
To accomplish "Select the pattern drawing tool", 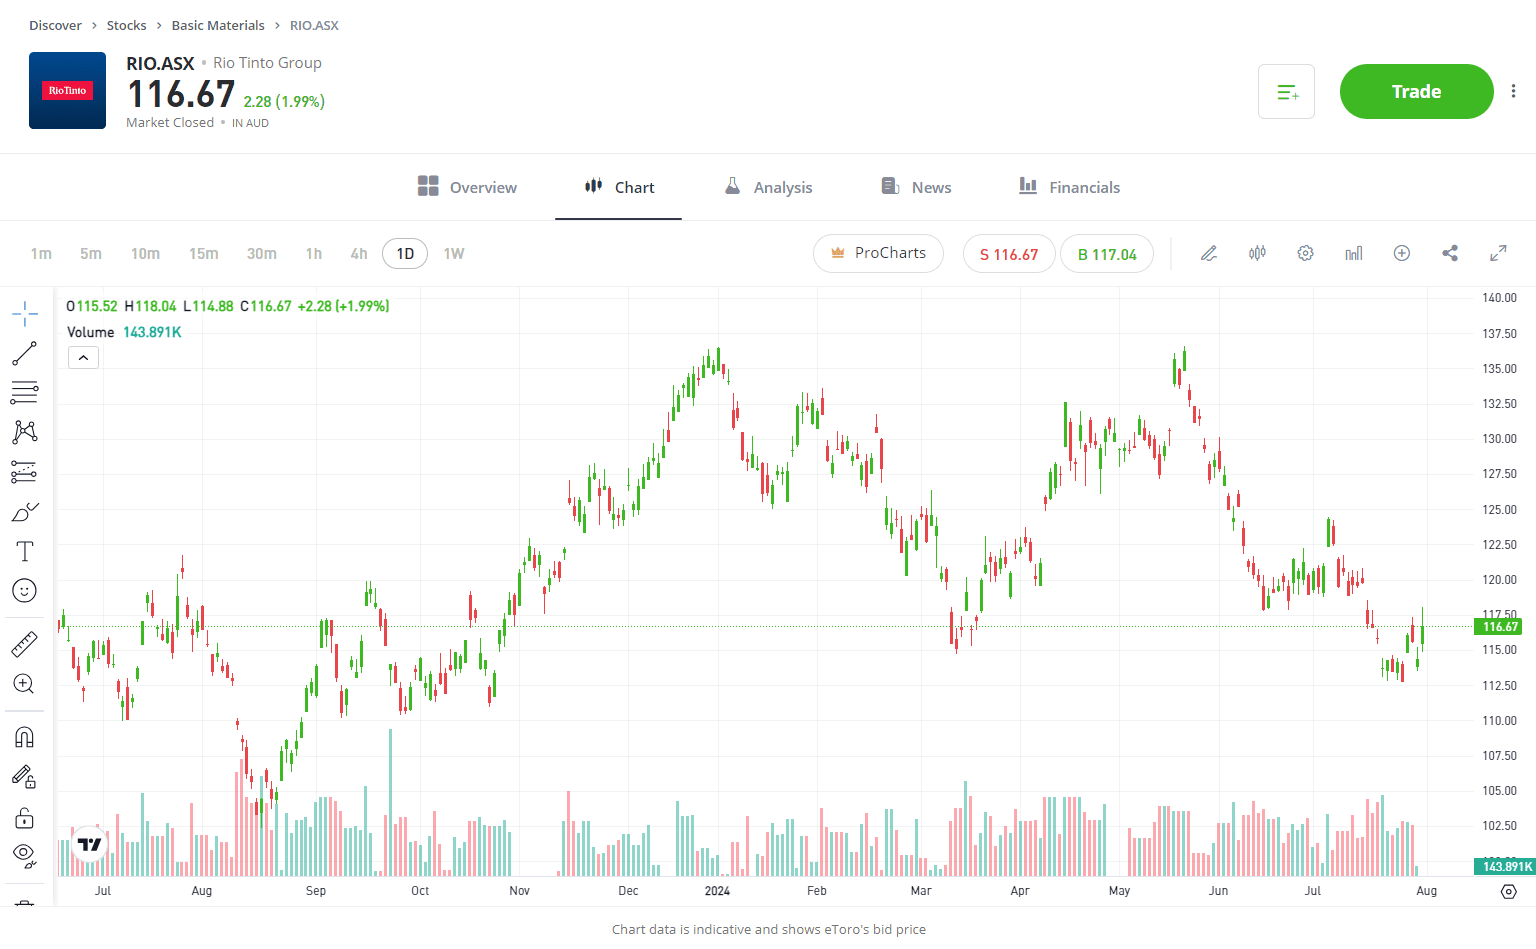I will tap(25, 432).
